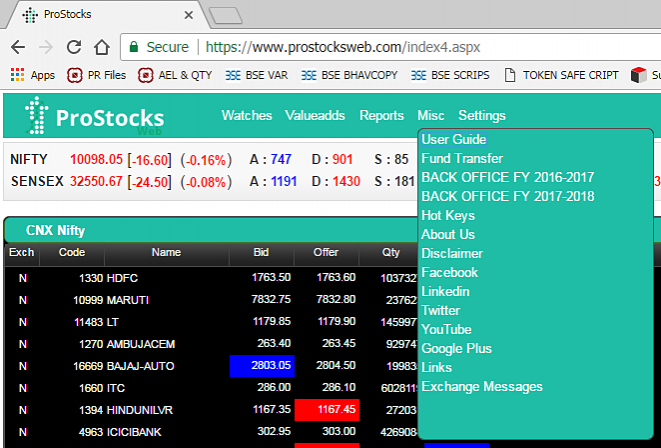The width and height of the screenshot is (661, 448).
Task: Select the HDFC row name
Action: [122, 278]
